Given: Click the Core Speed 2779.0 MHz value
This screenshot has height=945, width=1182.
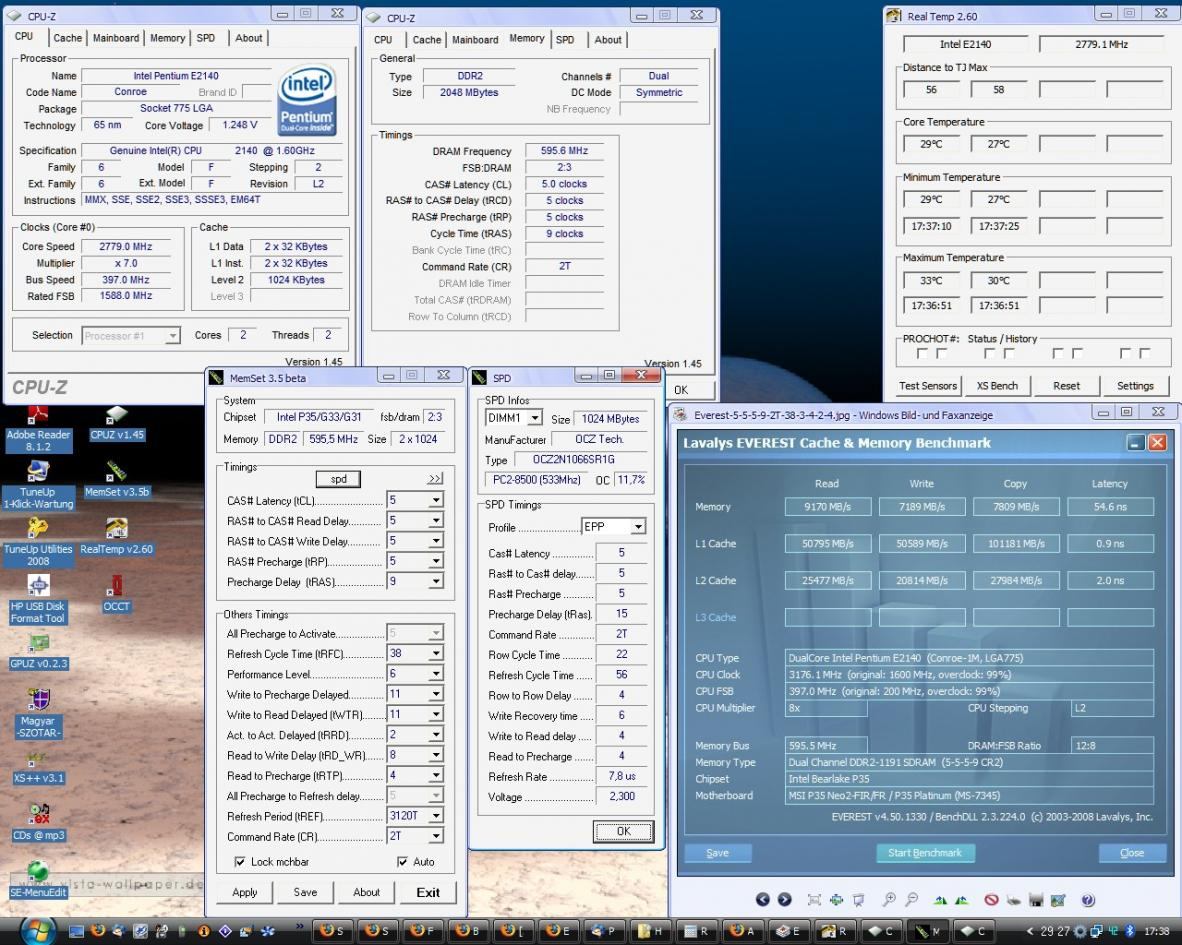Looking at the screenshot, I should [x=126, y=246].
